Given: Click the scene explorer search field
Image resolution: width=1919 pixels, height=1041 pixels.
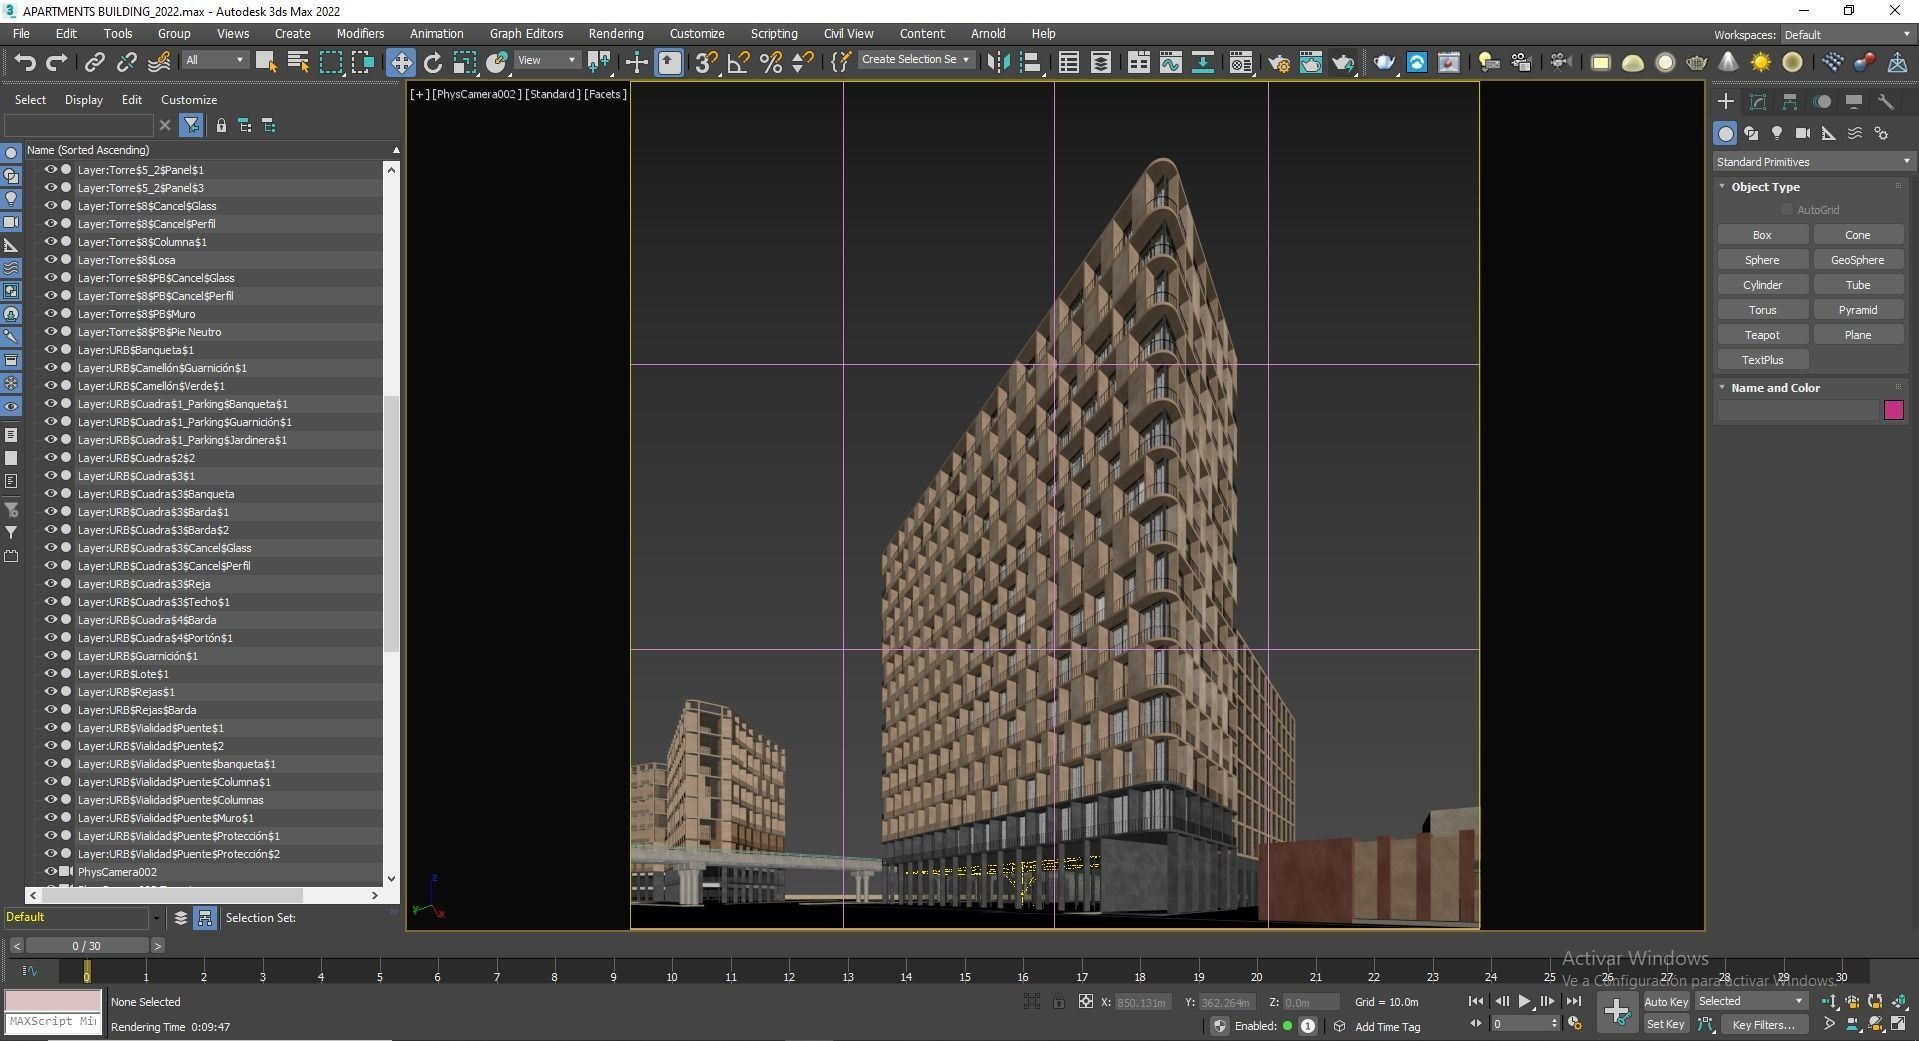Looking at the screenshot, I should click(79, 125).
